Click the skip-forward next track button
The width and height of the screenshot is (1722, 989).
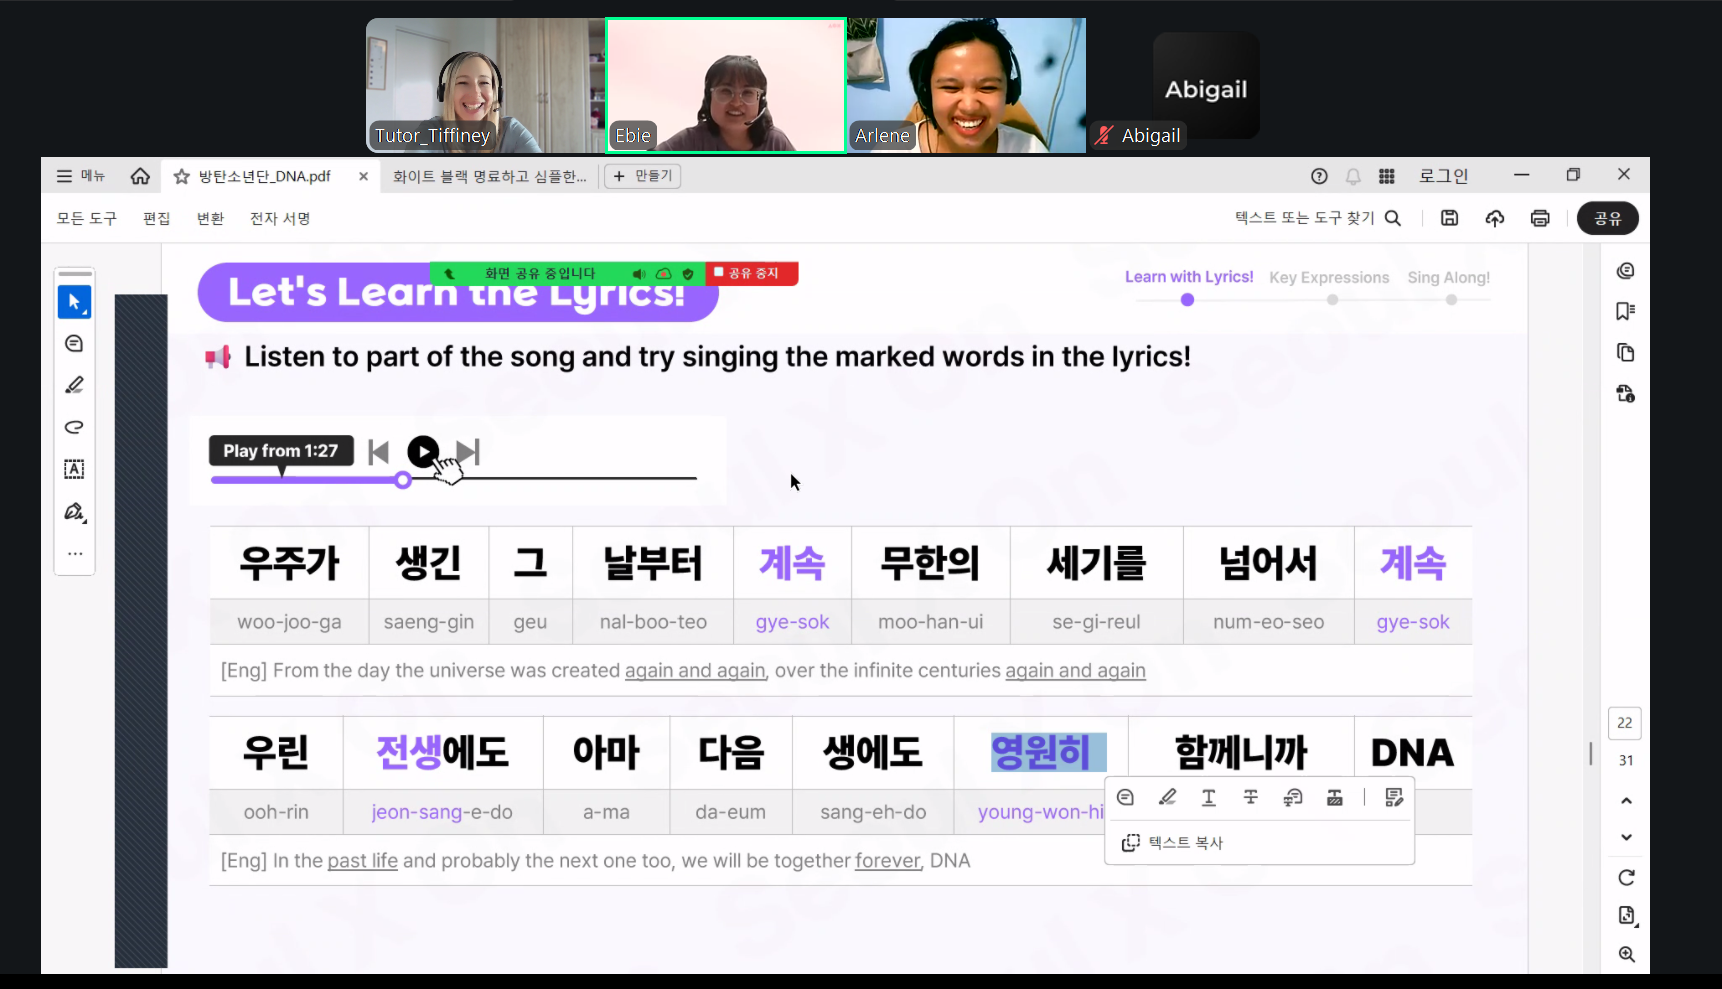click(x=468, y=452)
